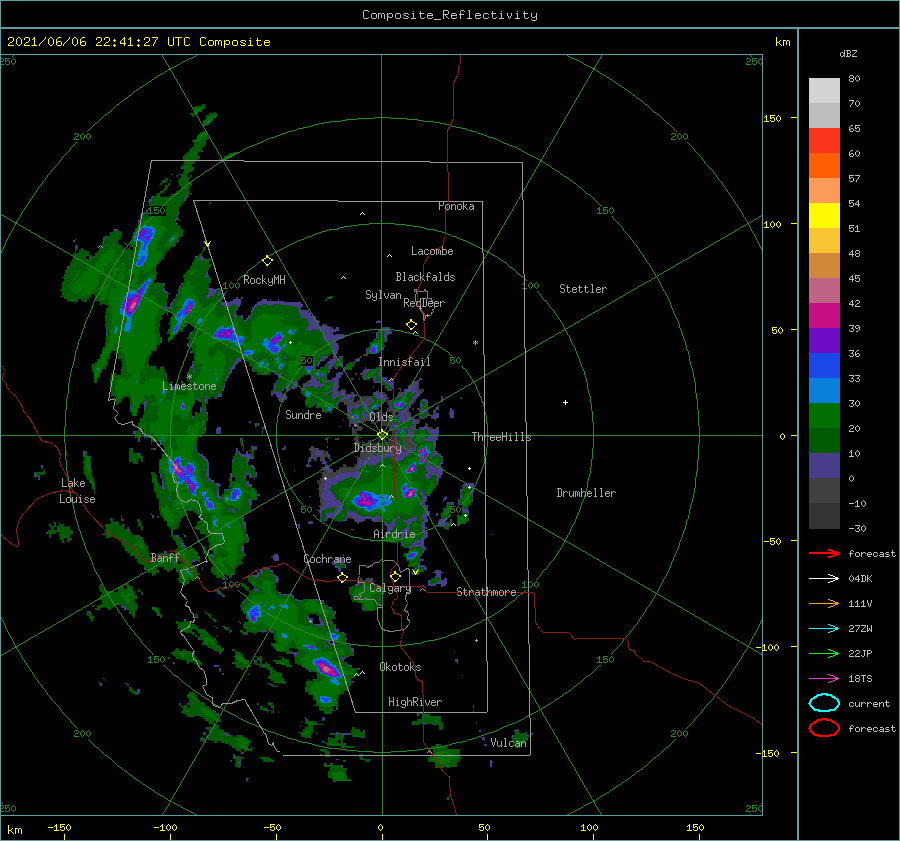Click the dBZ legend heading
The image size is (900, 841).
(848, 53)
